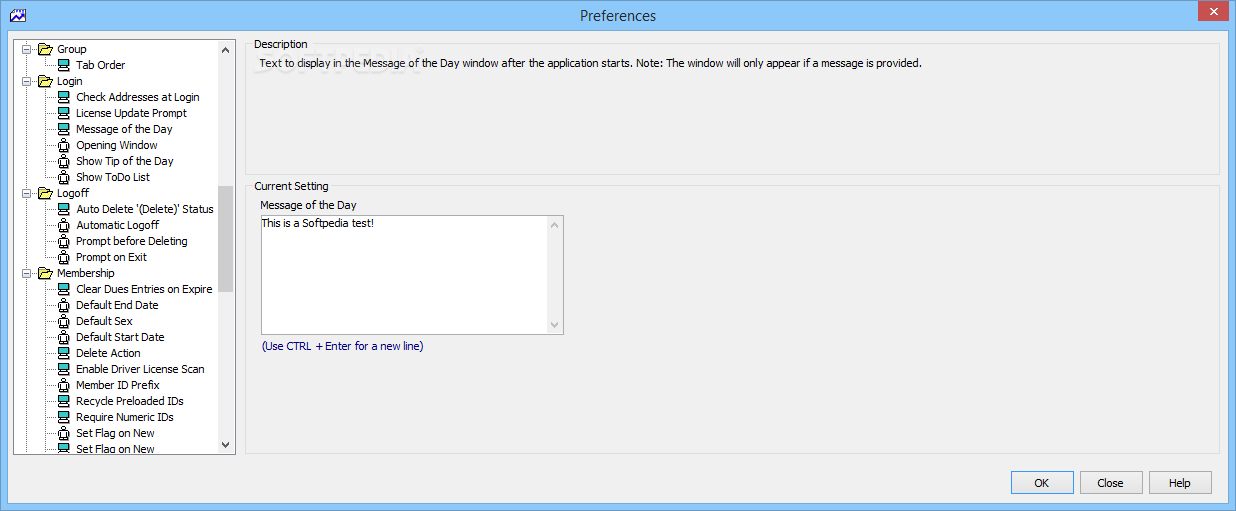Collapse the Membership tree node
This screenshot has height=511, width=1236.
27,273
